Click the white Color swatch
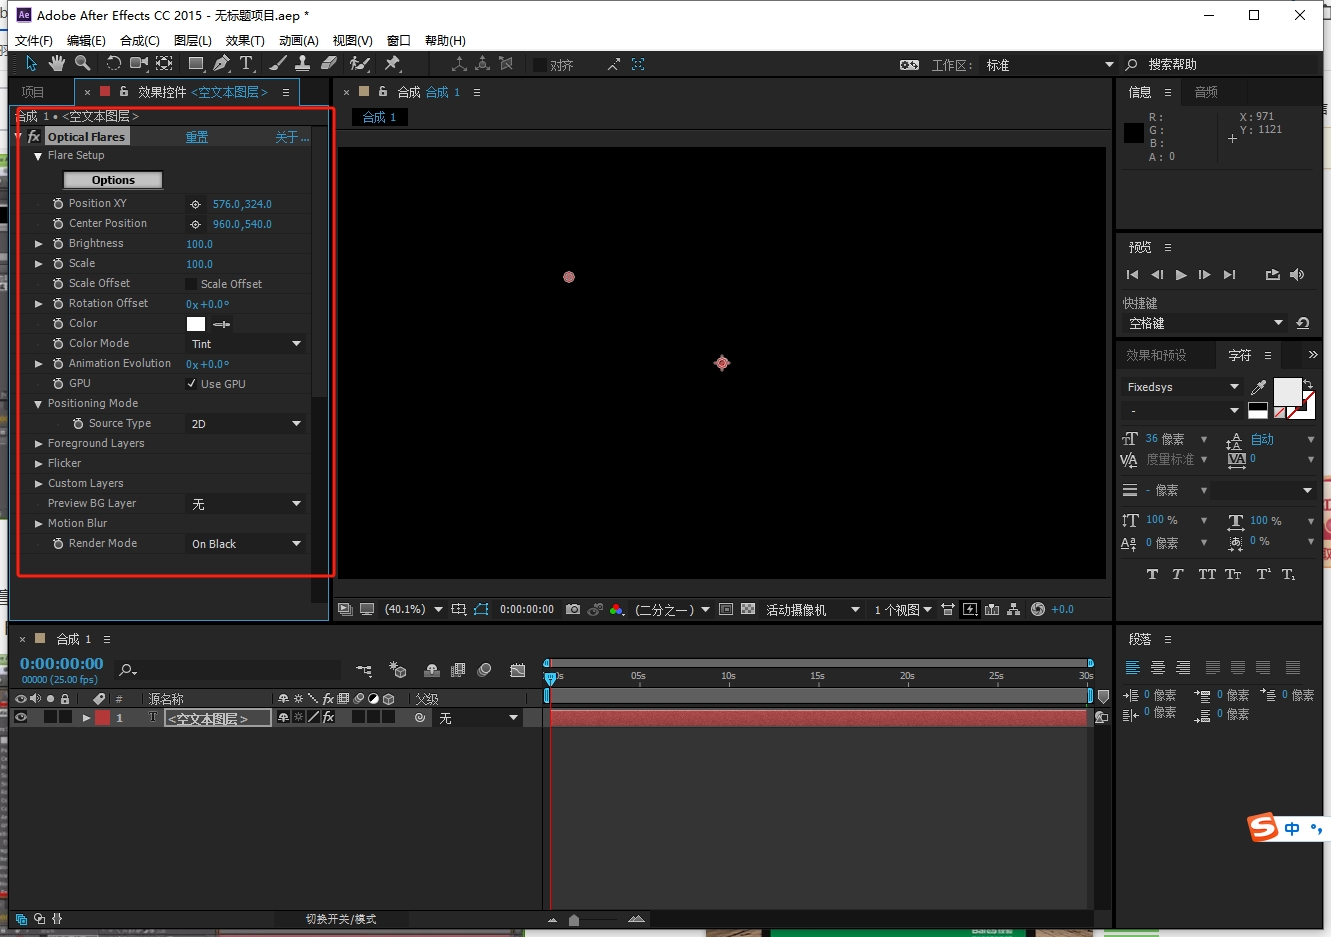Viewport: 1331px width, 937px height. [x=196, y=324]
